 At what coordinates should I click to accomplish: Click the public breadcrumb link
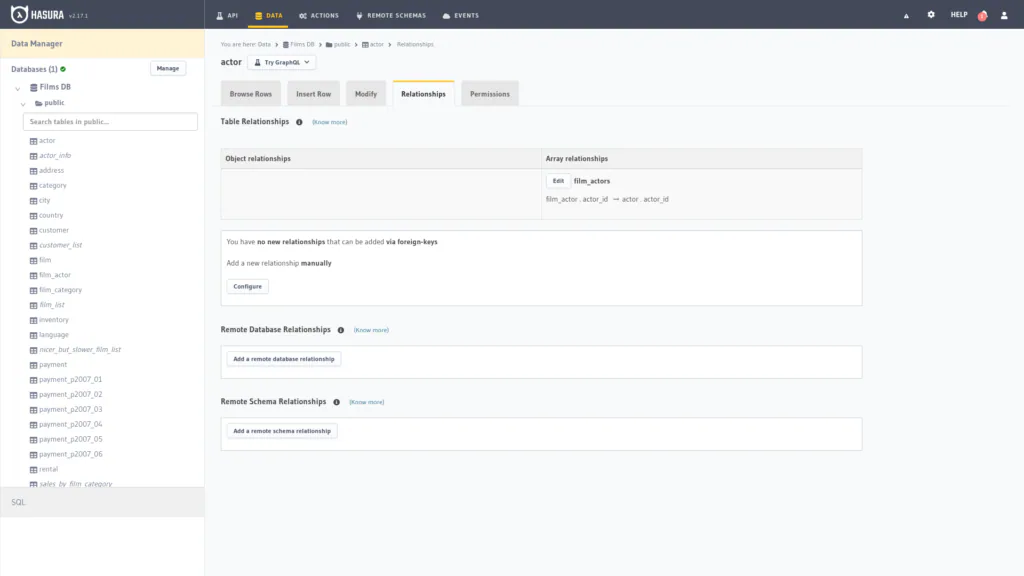coord(338,44)
